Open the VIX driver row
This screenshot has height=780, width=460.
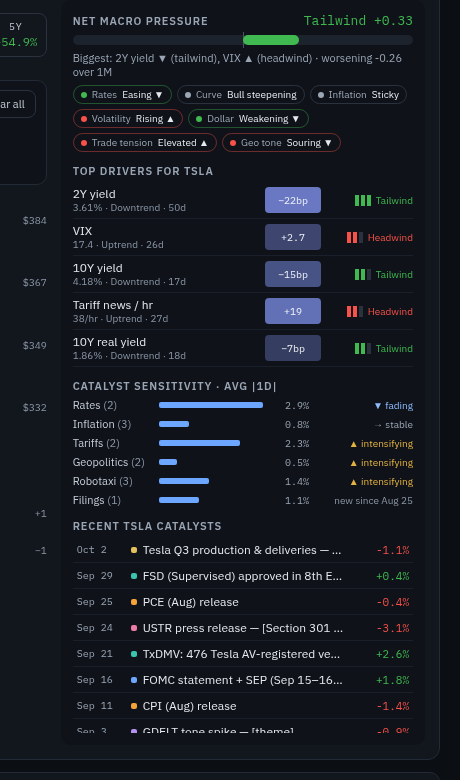click(243, 237)
